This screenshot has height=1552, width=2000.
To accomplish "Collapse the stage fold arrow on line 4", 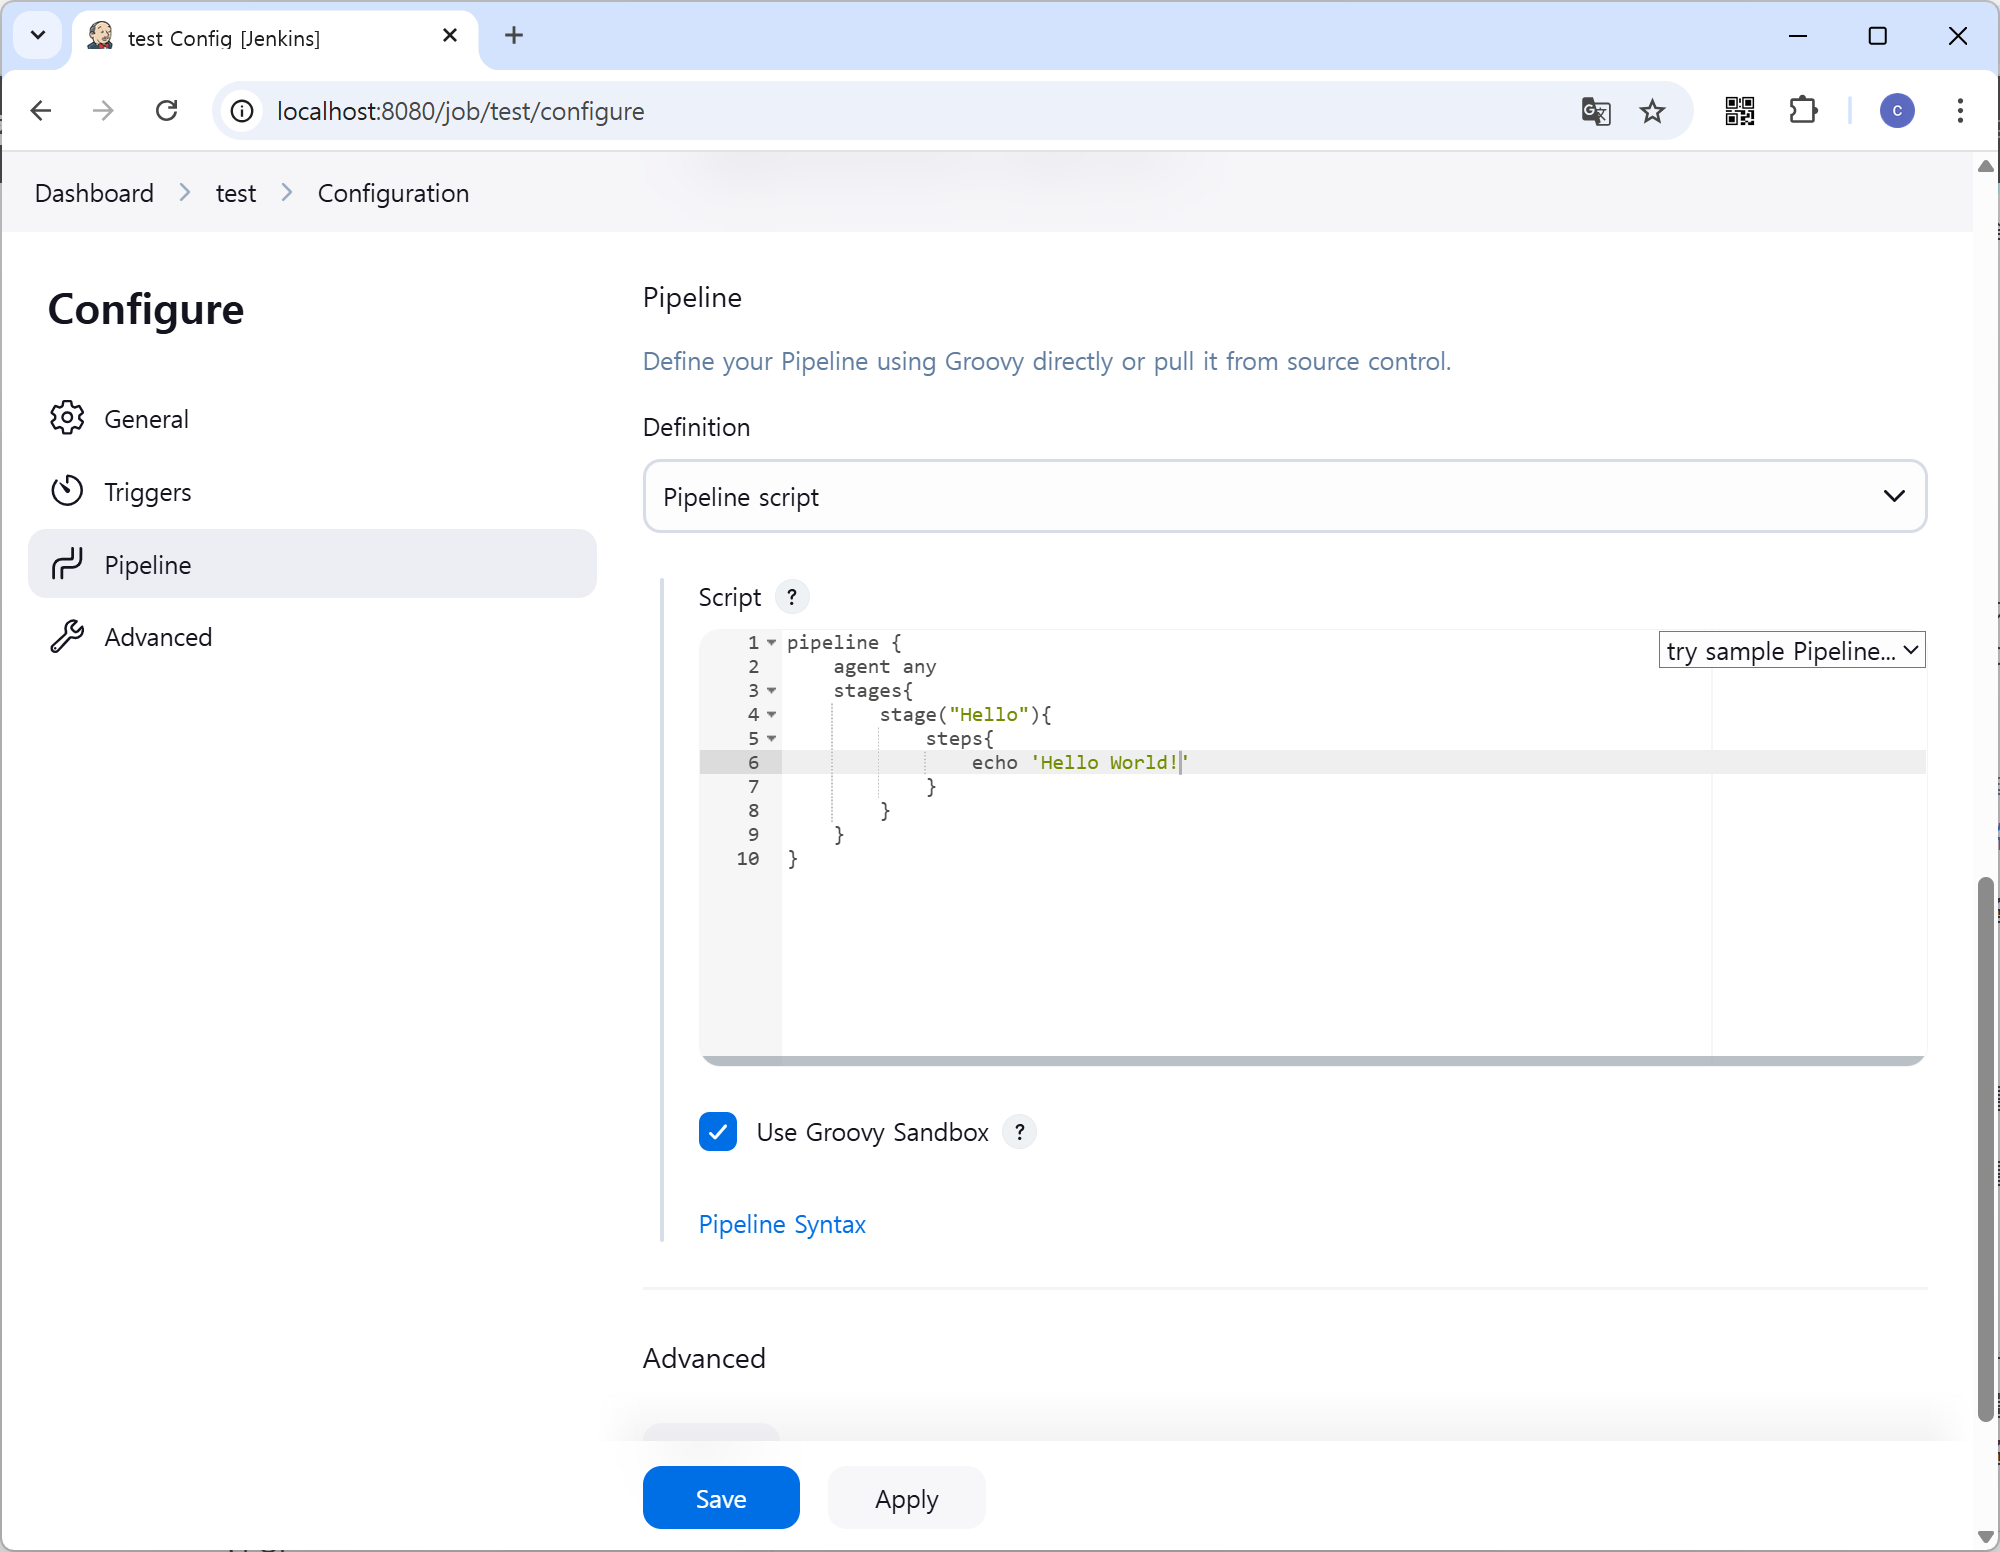I will [771, 715].
